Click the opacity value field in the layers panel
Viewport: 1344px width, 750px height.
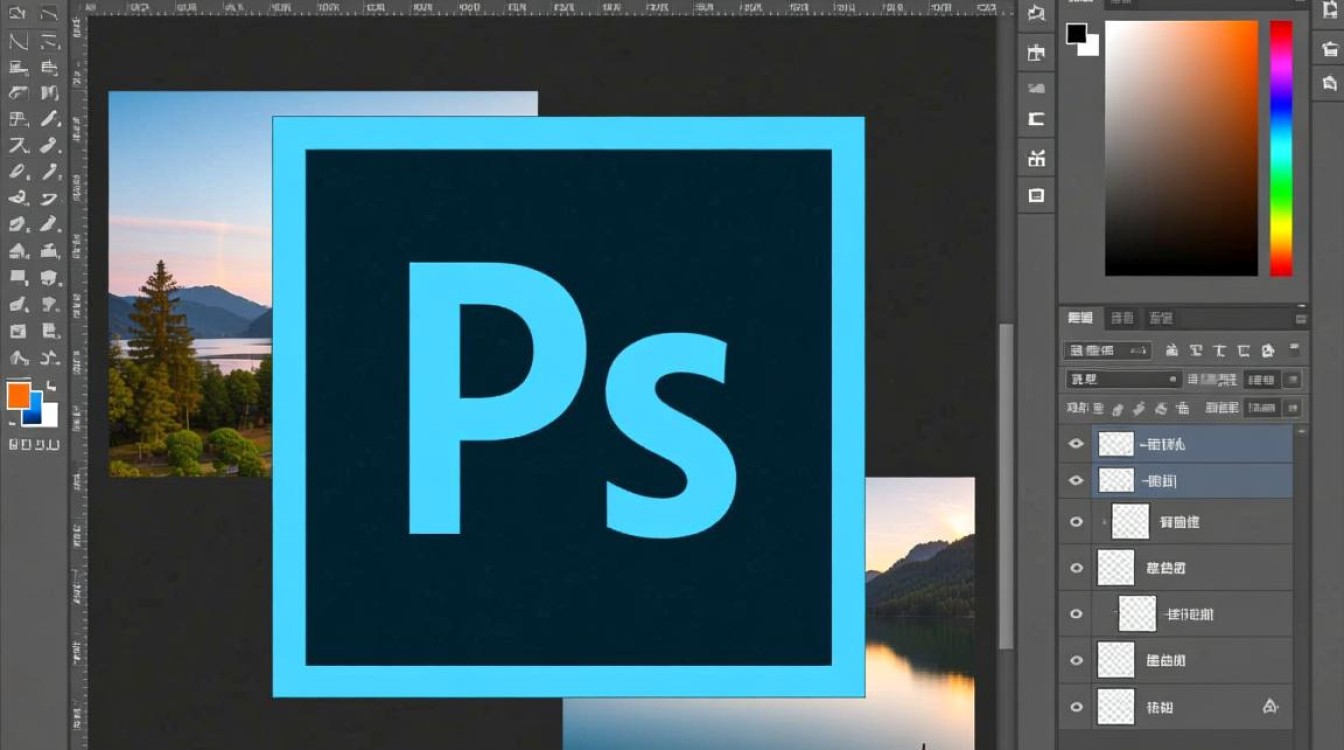(x=1262, y=380)
